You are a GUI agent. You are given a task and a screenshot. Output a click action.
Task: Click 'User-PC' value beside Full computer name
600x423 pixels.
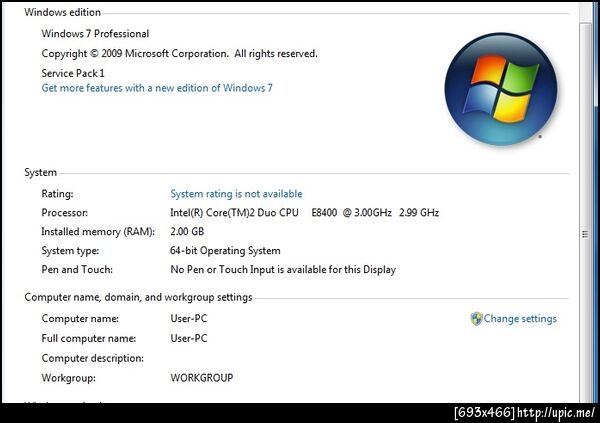[x=189, y=338]
